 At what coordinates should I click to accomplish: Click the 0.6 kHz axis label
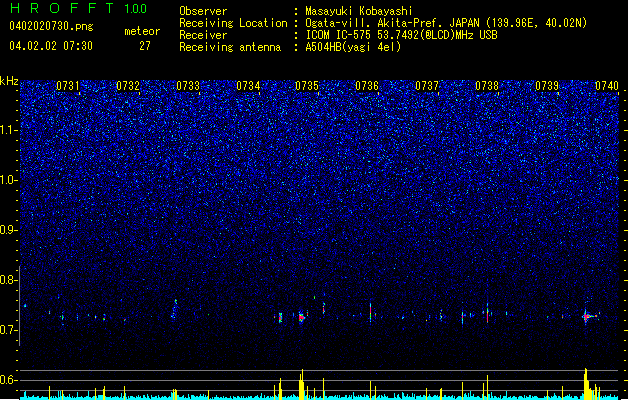tap(9, 380)
